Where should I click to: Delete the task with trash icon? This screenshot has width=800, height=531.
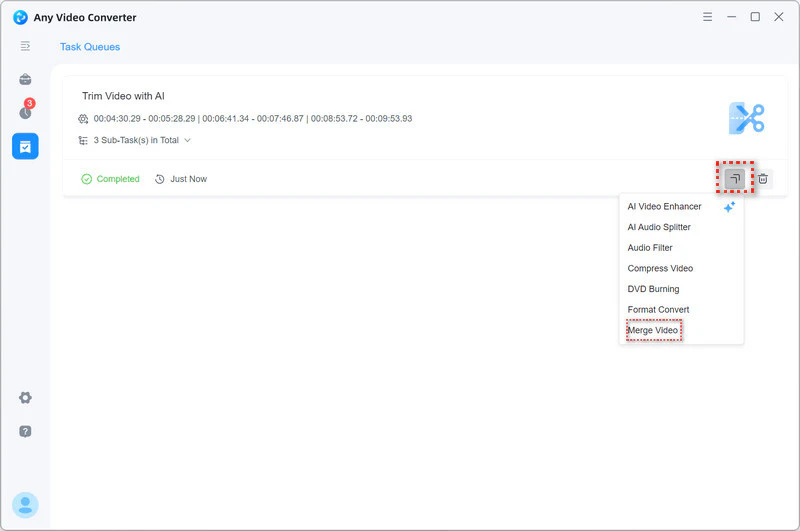763,179
